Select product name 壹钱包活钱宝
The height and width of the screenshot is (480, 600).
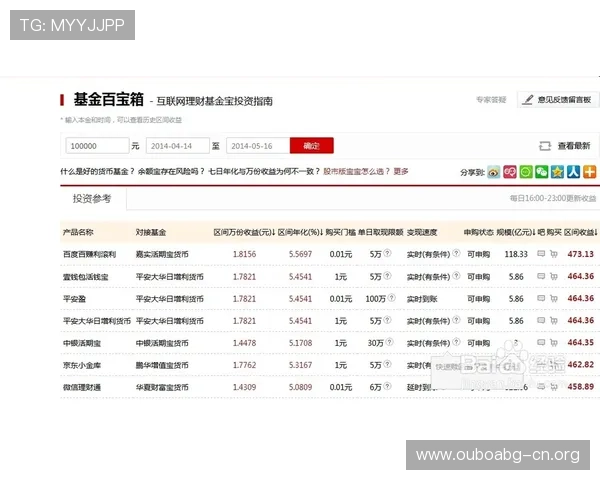(86, 277)
